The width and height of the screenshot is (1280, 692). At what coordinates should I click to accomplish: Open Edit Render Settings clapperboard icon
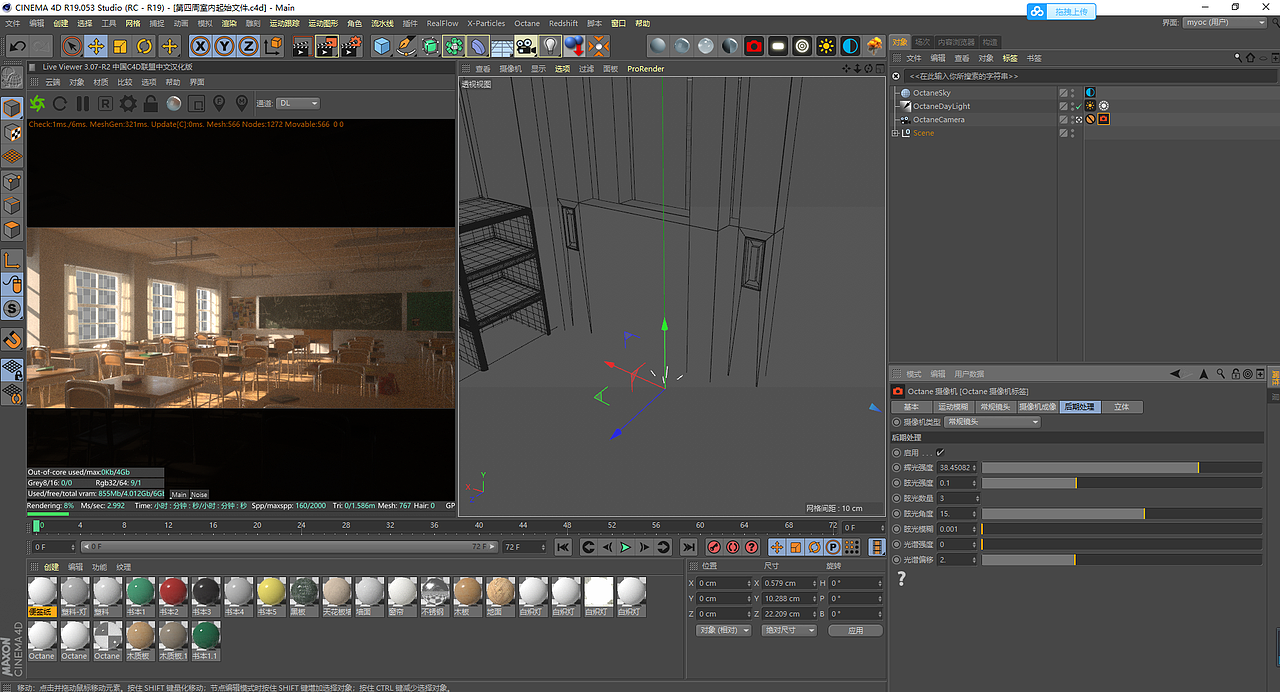pos(350,46)
